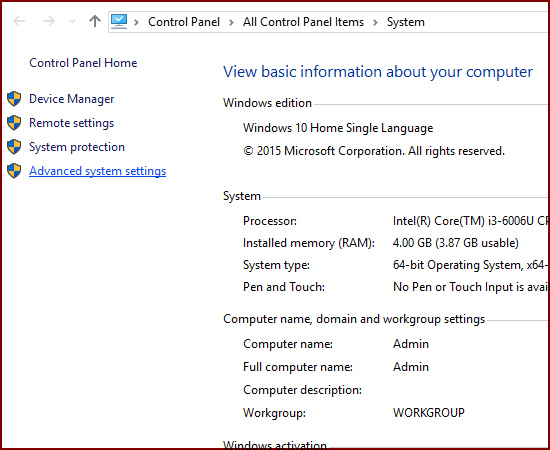The height and width of the screenshot is (450, 550).
Task: Select System in the breadcrumb
Action: 405,22
